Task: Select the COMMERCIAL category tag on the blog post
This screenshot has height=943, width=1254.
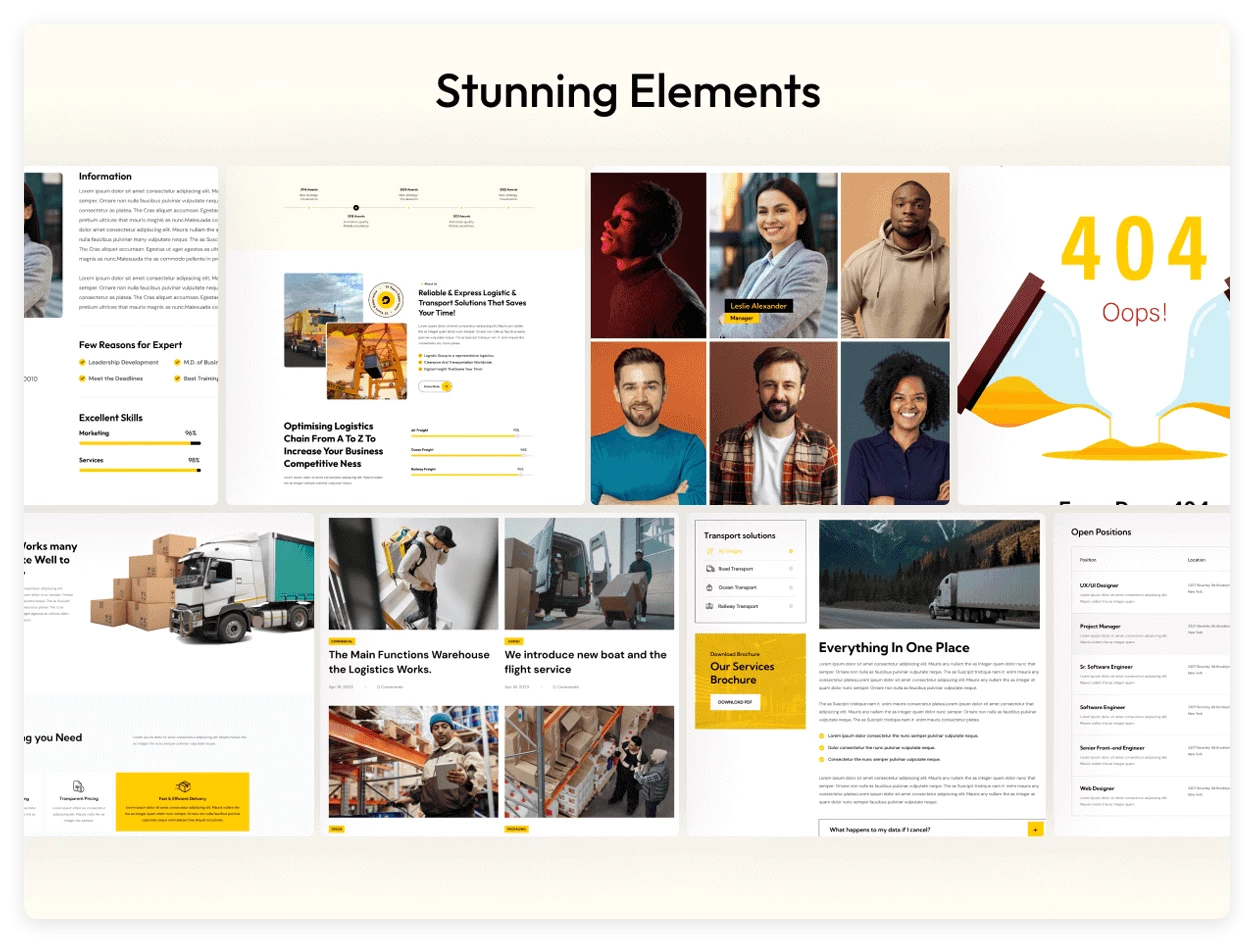Action: (x=342, y=641)
